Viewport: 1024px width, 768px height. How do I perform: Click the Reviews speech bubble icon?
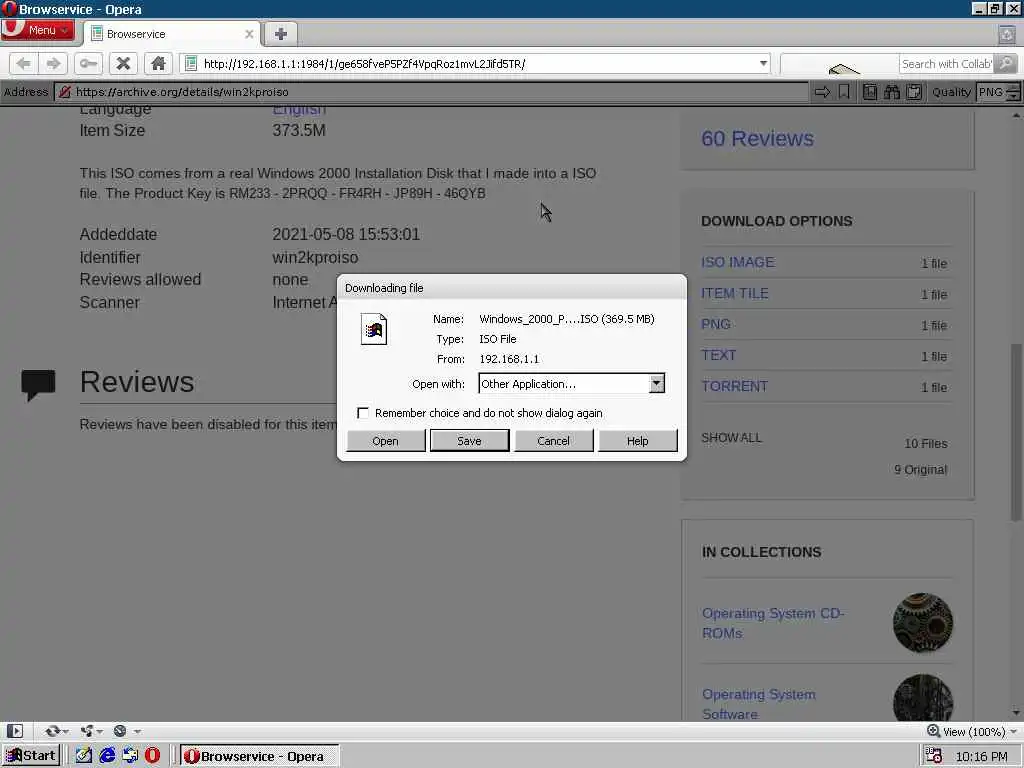[38, 385]
